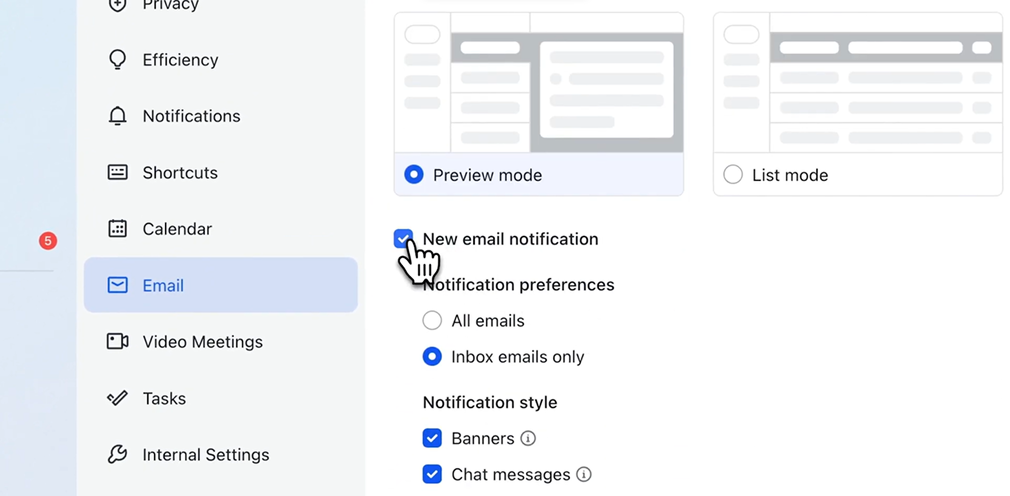The width and height of the screenshot is (1010, 496).
Task: Uncheck the New email notification checkbox
Action: click(403, 239)
